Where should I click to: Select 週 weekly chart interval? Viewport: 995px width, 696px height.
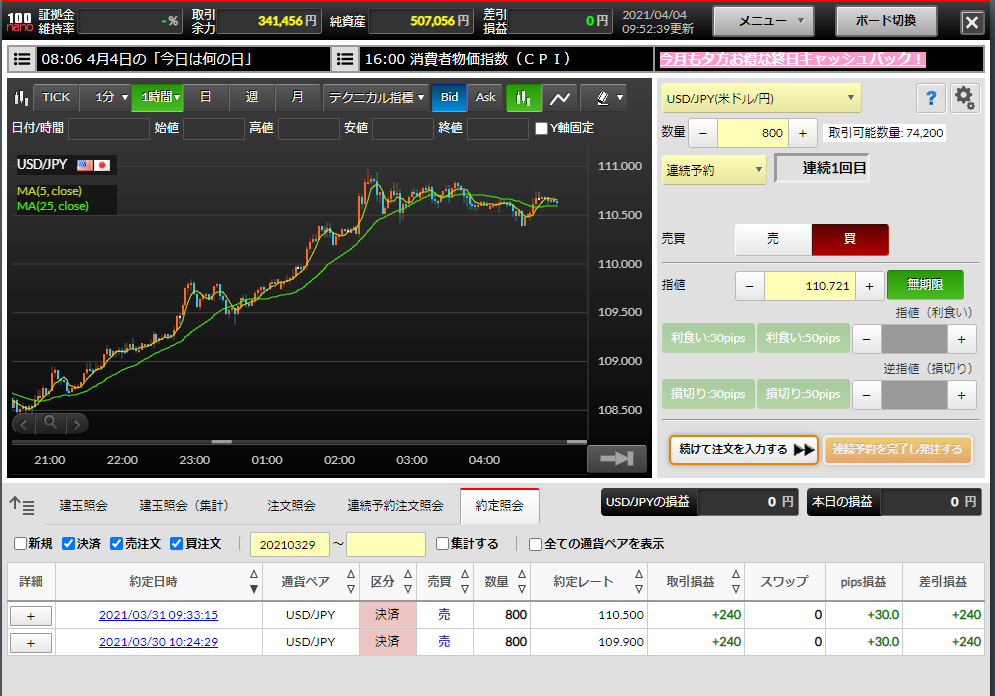pyautogui.click(x=252, y=98)
